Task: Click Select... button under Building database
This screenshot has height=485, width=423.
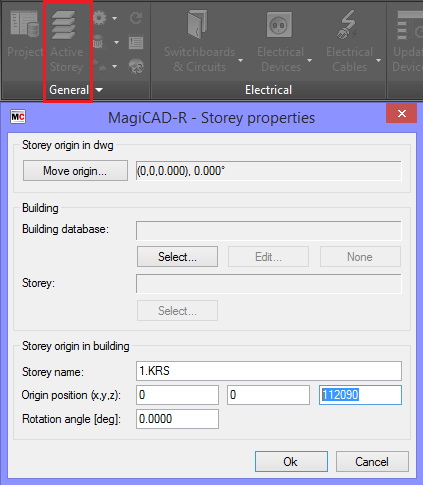Action: 177,257
